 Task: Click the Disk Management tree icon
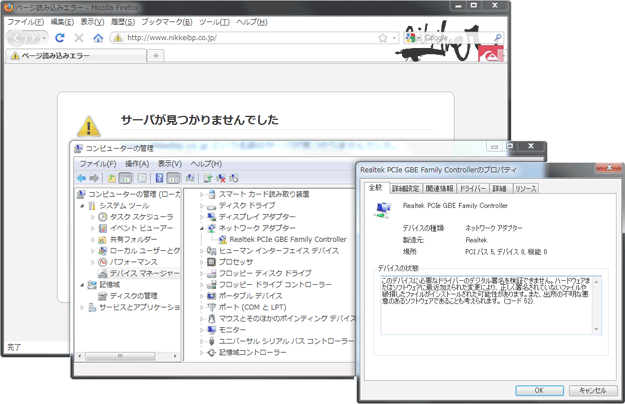click(103, 296)
